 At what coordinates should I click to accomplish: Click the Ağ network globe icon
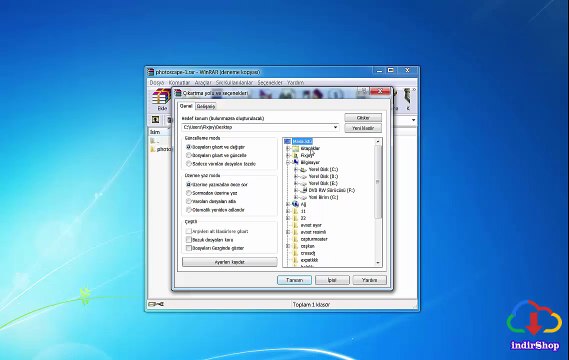[x=295, y=204]
